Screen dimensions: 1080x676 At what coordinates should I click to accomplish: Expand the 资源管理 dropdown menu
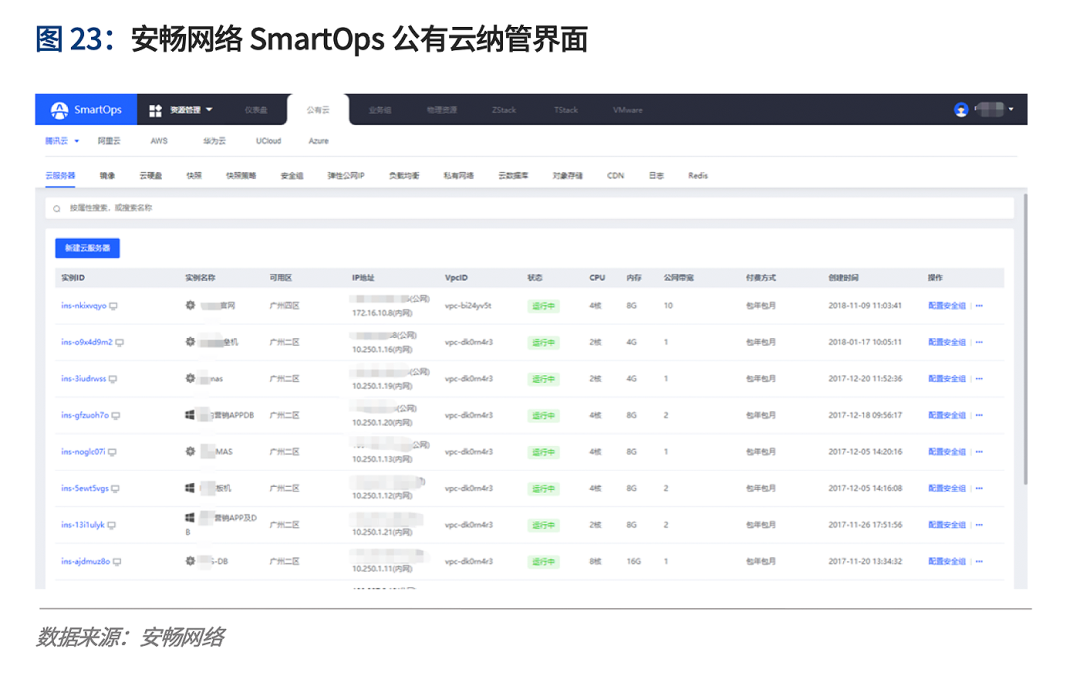(x=209, y=110)
